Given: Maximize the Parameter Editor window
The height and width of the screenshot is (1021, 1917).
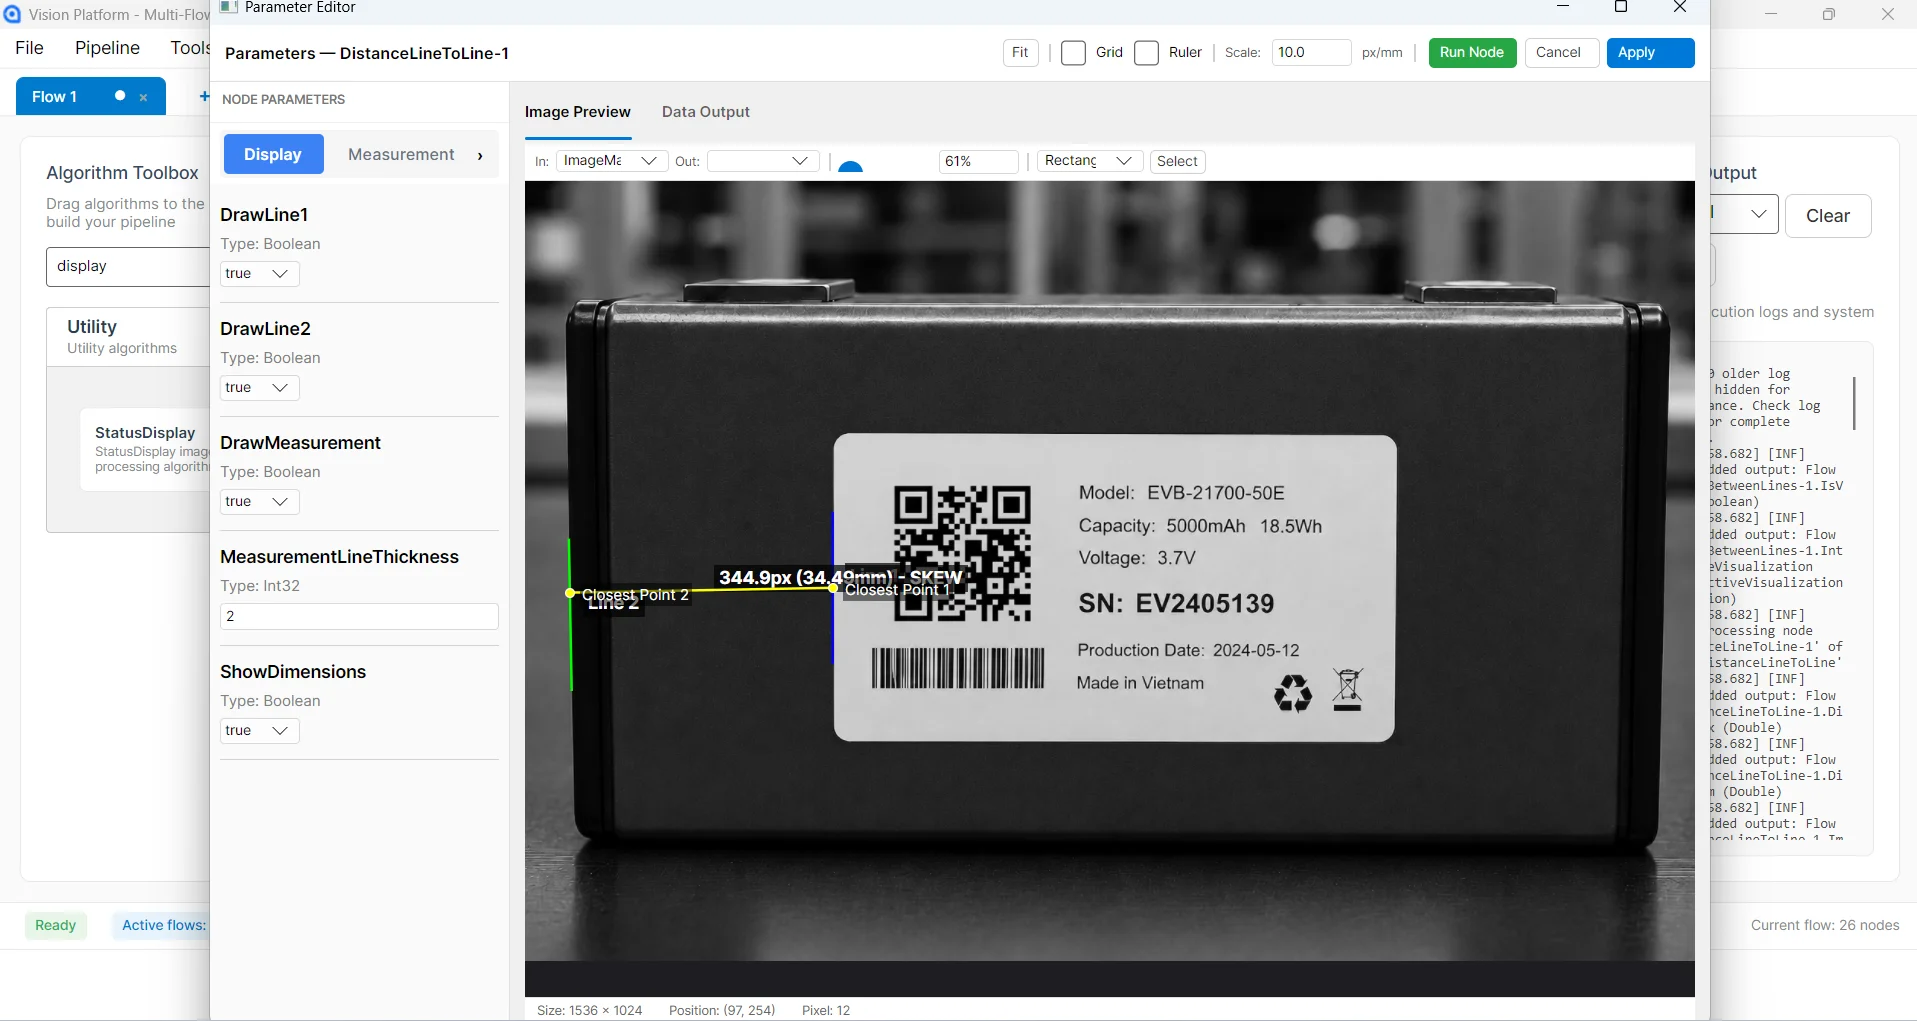Looking at the screenshot, I should [1621, 7].
